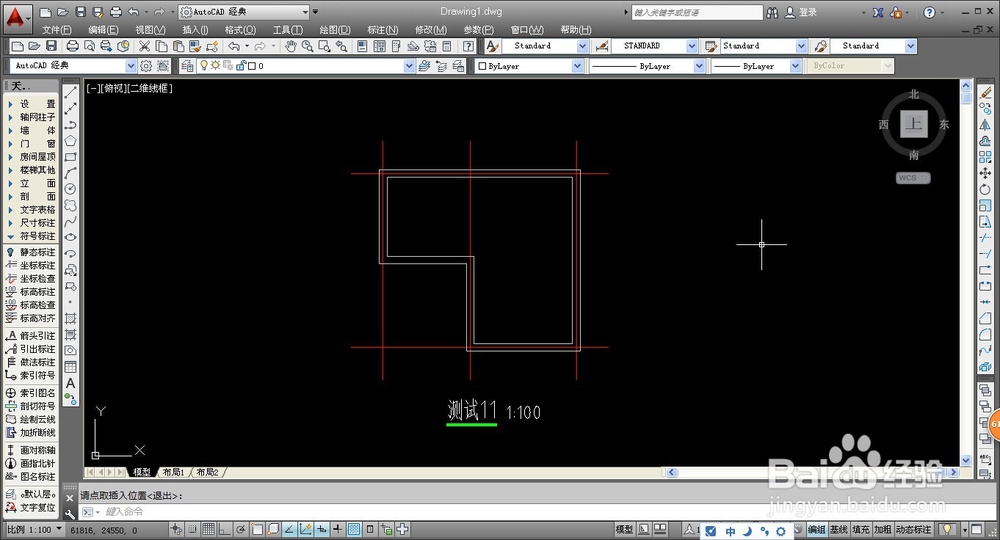
Task: Select the Polygon draw tool
Action: [x=71, y=141]
